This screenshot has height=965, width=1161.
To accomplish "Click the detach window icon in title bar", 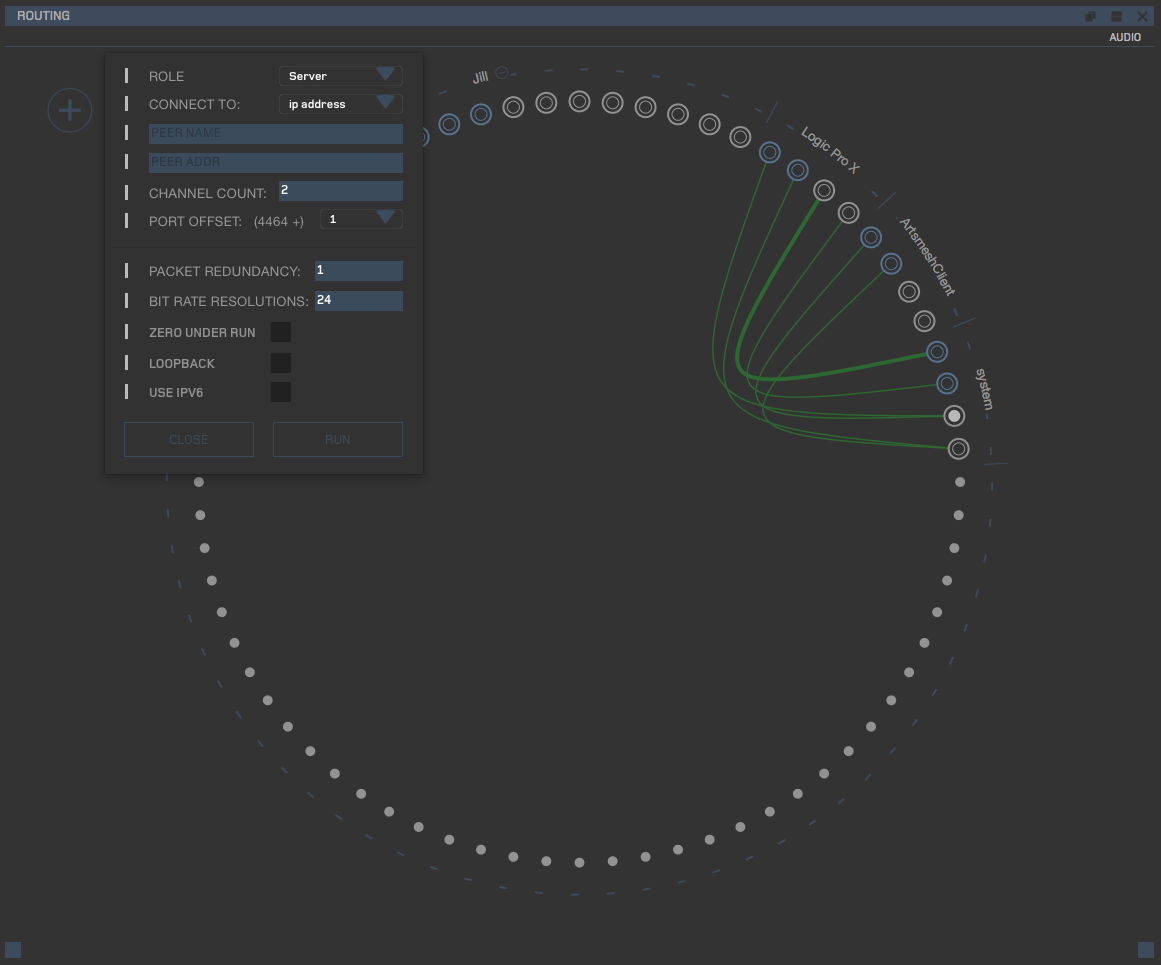I will click(x=1091, y=16).
